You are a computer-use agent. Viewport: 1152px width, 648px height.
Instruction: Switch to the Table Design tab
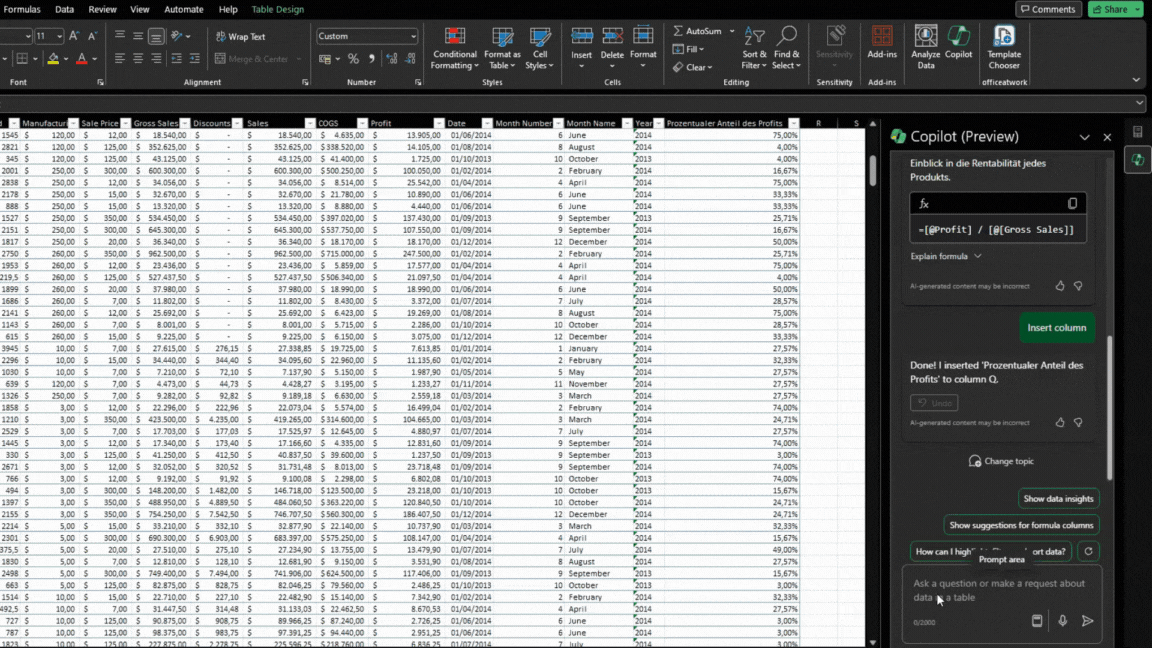pyautogui.click(x=277, y=10)
